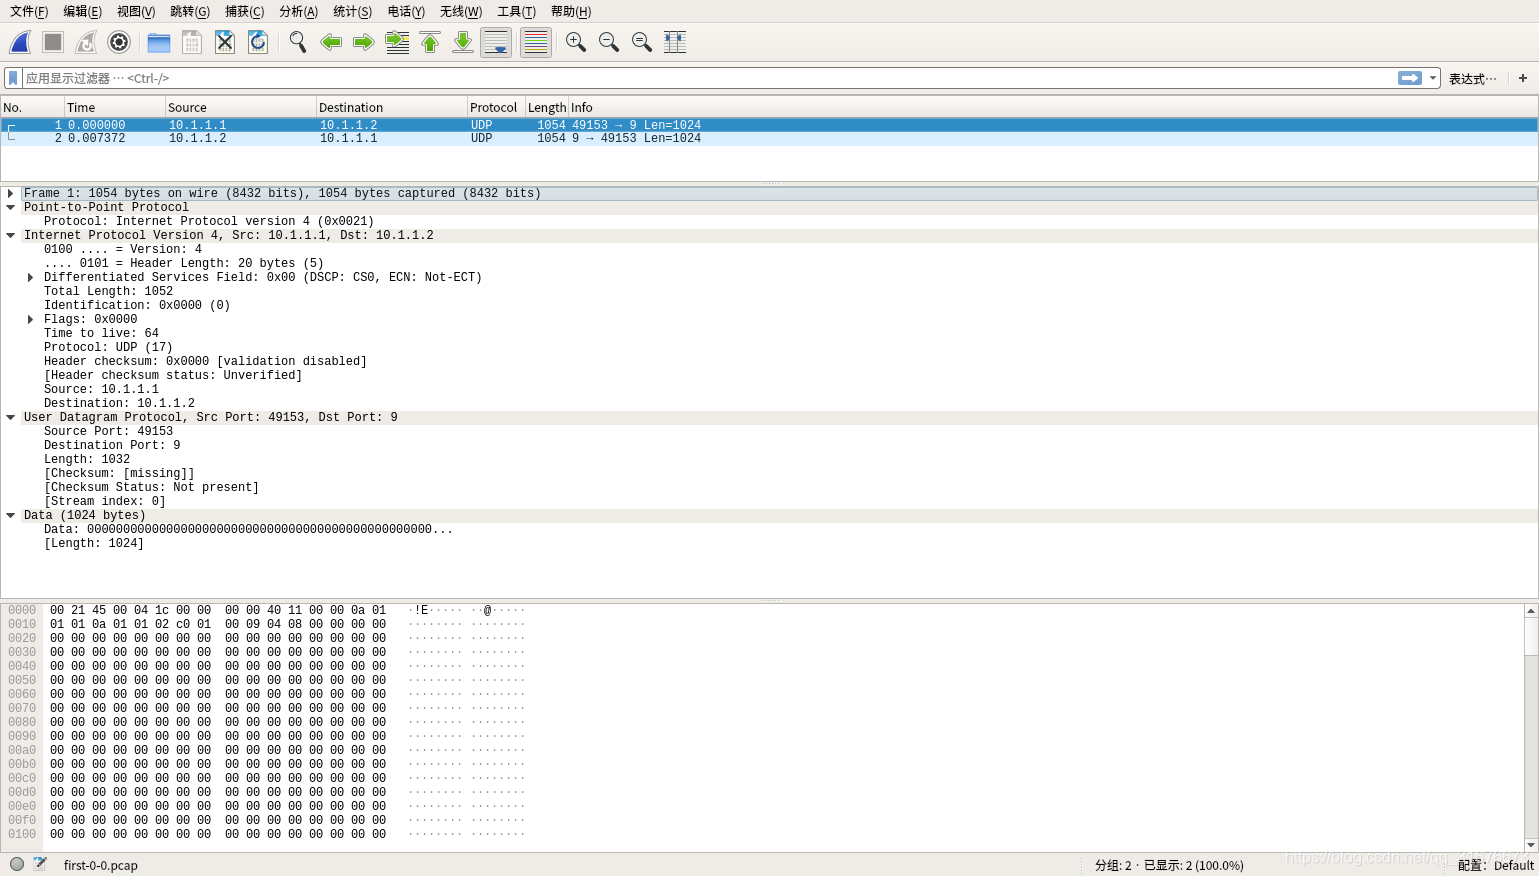Viewport: 1539px width, 876px height.
Task: Open the 编辑(E) menu
Action: [x=82, y=12]
